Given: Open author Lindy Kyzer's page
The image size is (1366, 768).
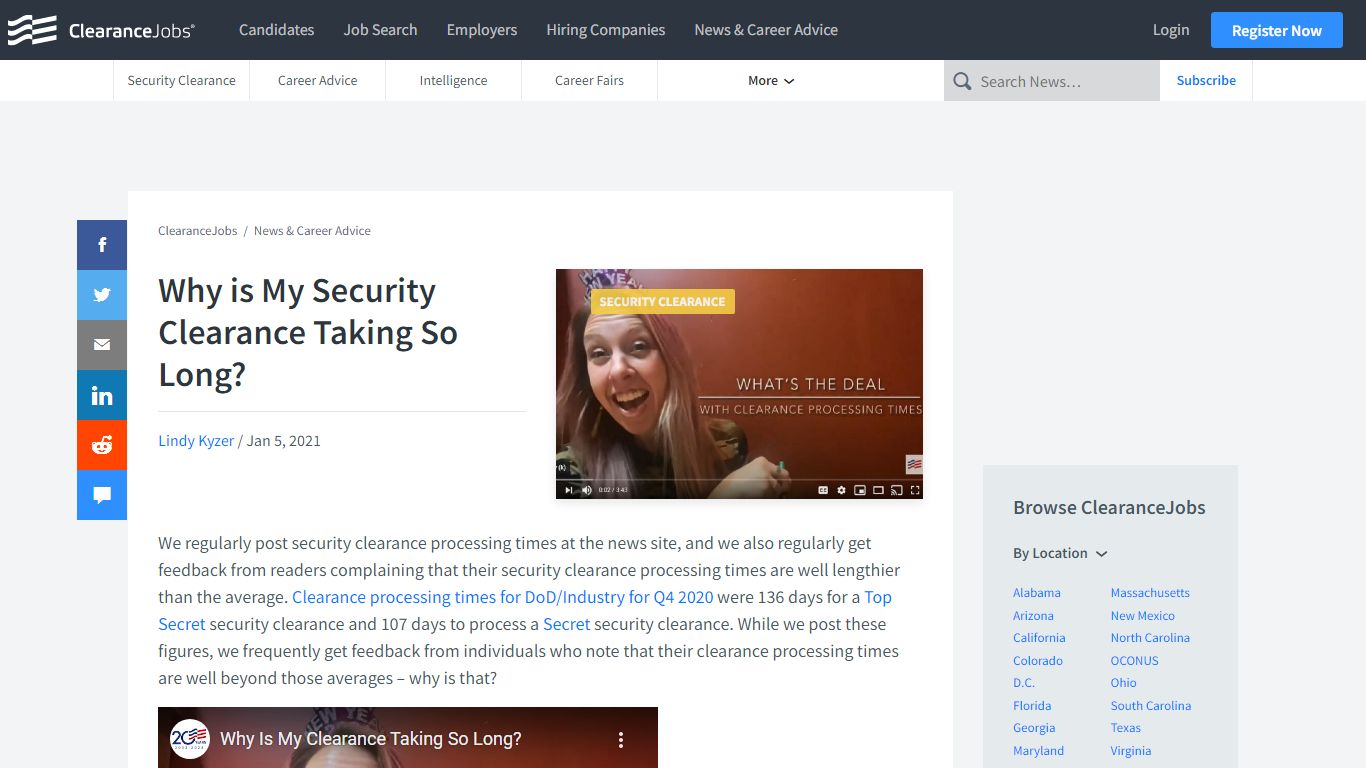Looking at the screenshot, I should click(196, 441).
